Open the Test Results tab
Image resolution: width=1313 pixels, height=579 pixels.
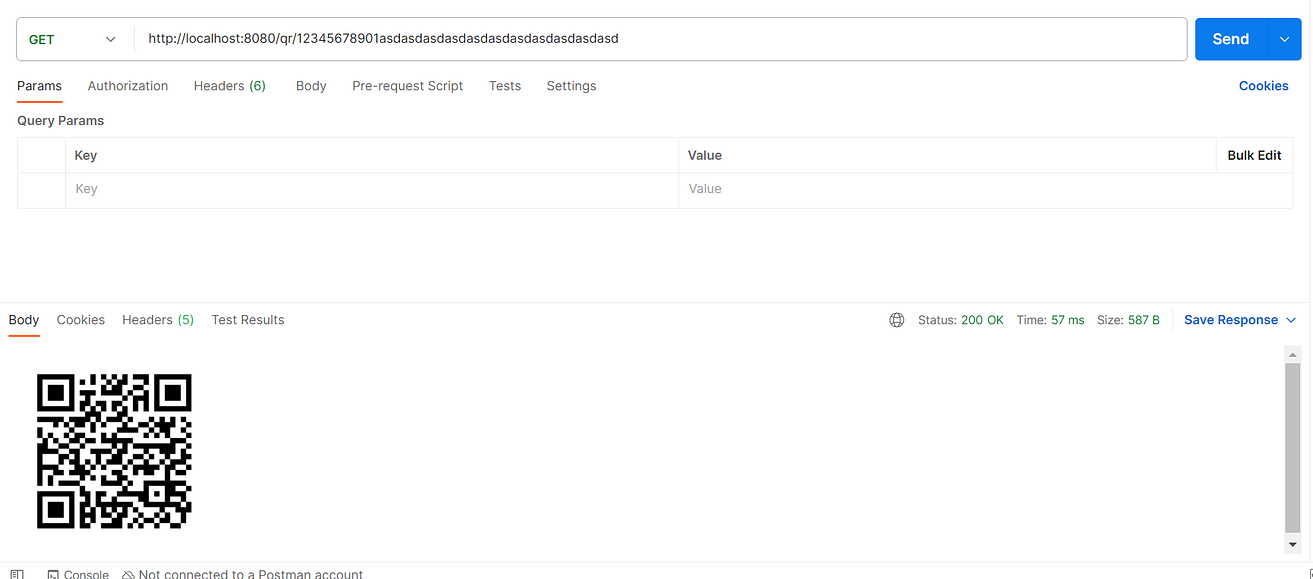tap(248, 320)
